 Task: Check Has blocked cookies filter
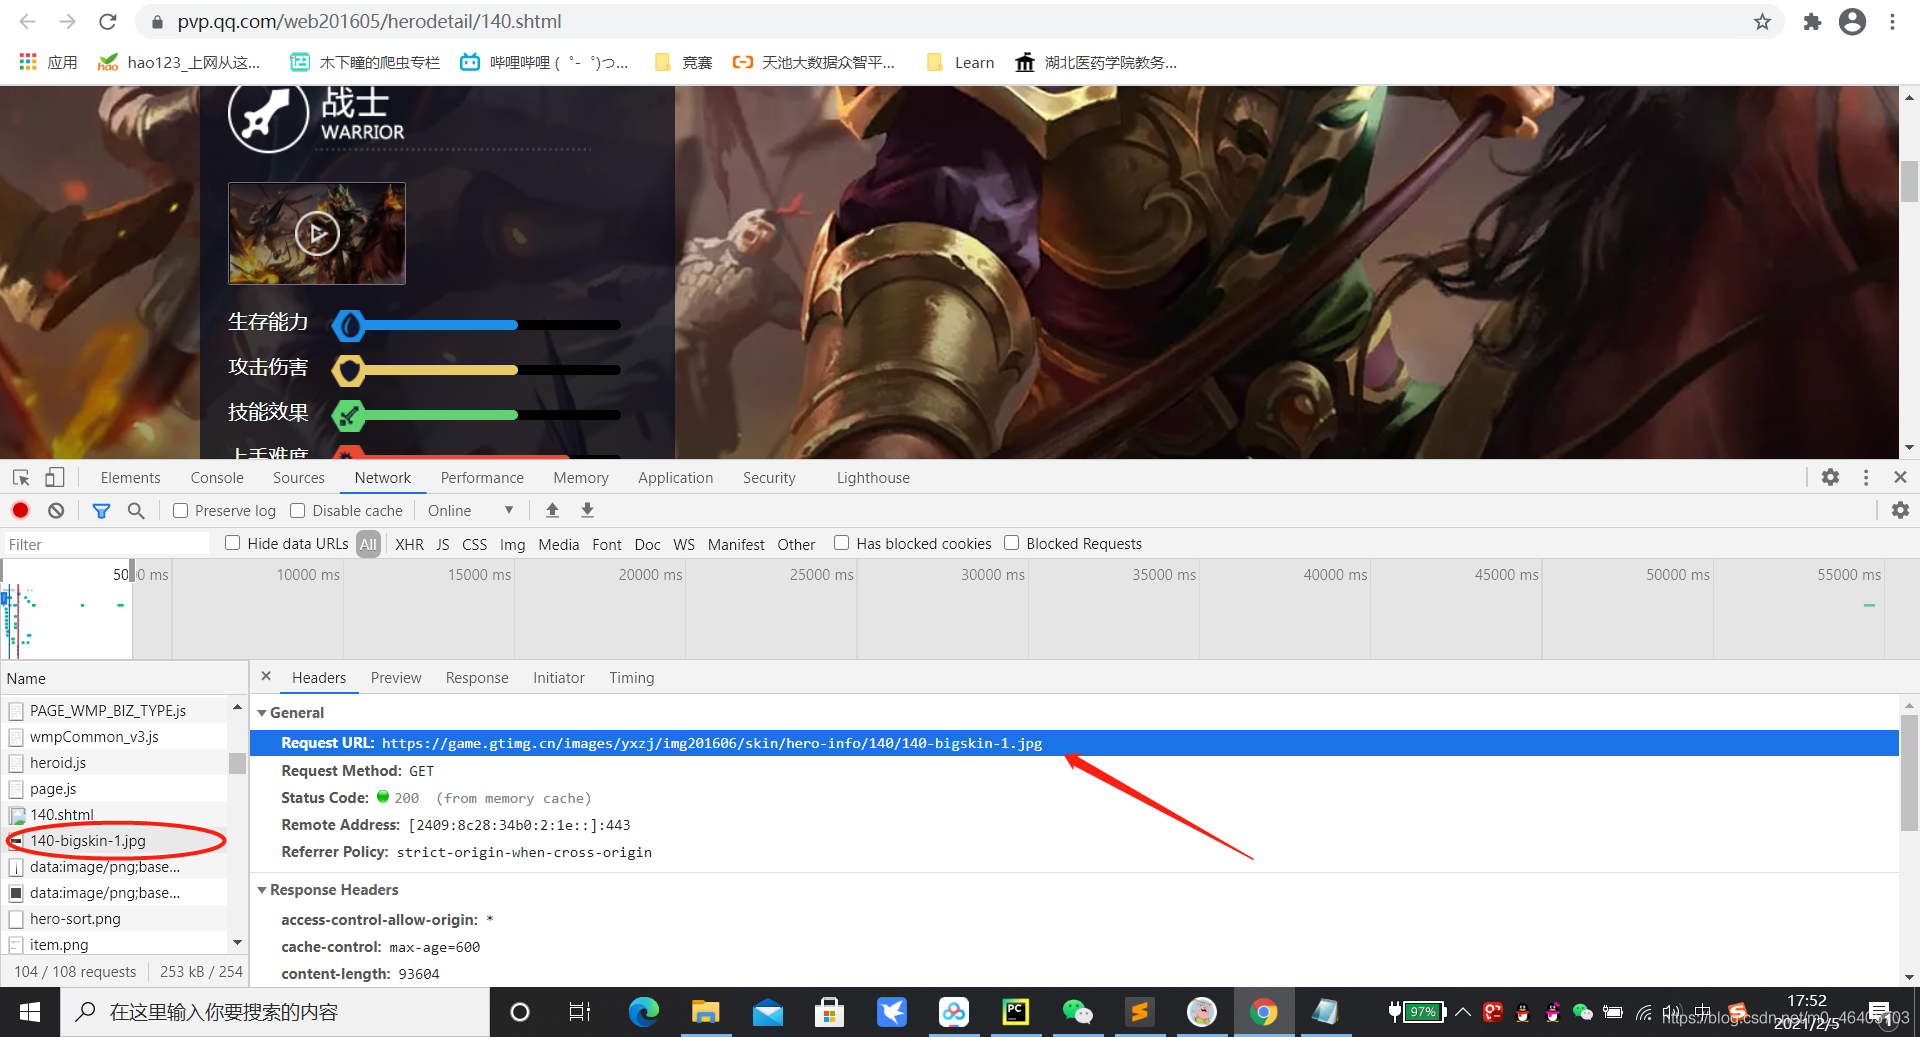(x=842, y=542)
